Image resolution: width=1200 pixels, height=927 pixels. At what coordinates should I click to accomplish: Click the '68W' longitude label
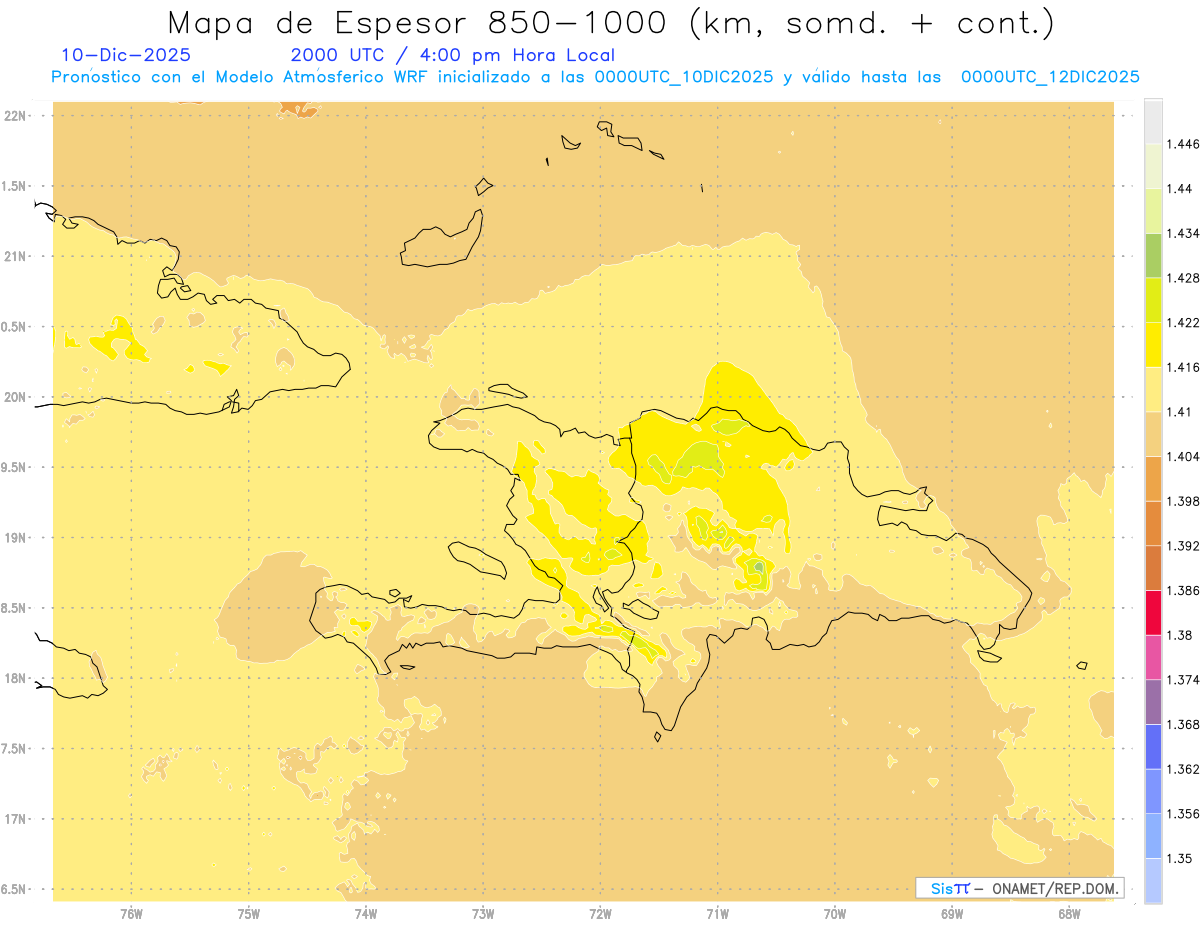click(x=1069, y=913)
